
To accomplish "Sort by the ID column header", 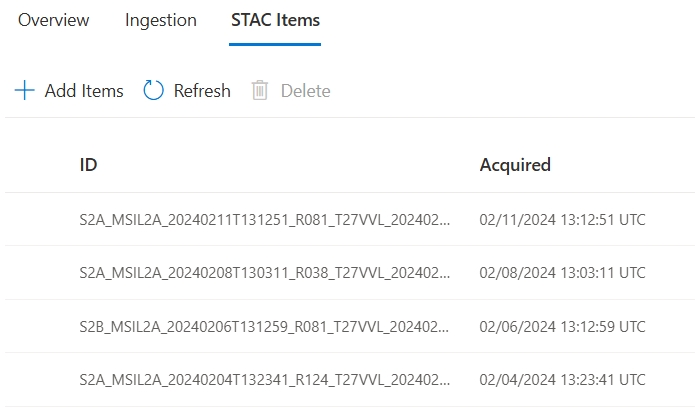I will pyautogui.click(x=89, y=165).
